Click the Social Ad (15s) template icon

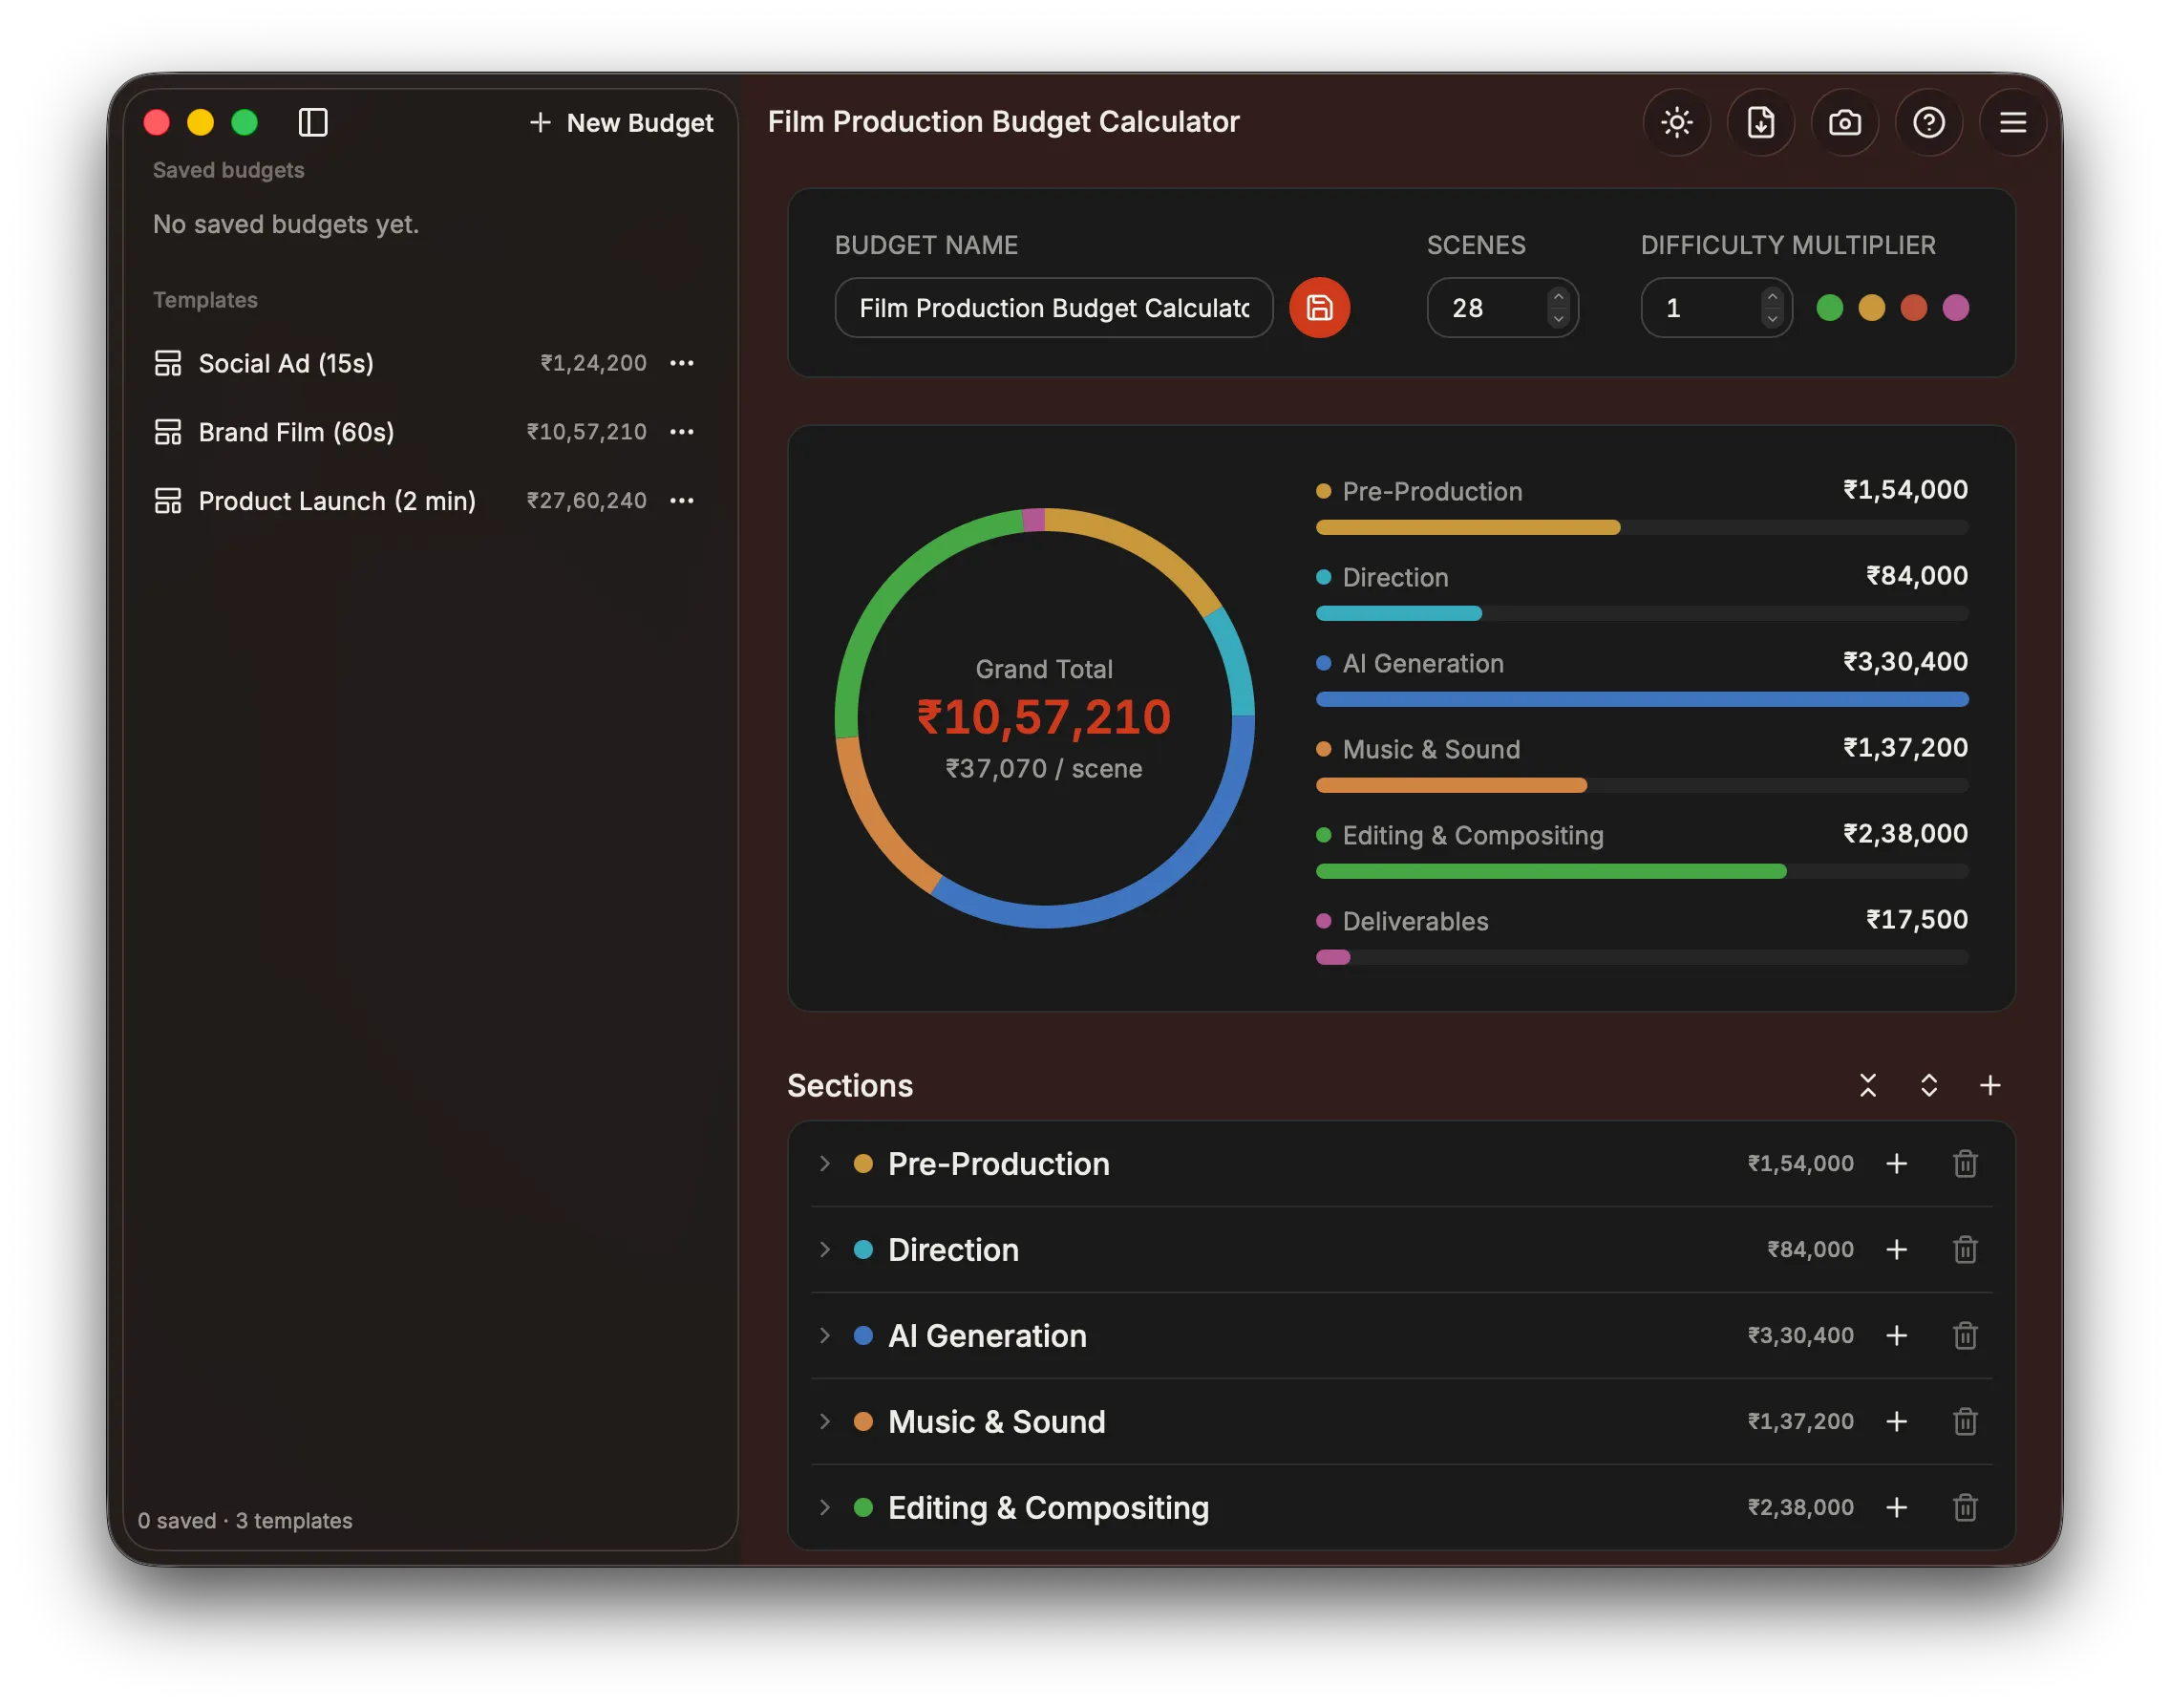click(168, 363)
